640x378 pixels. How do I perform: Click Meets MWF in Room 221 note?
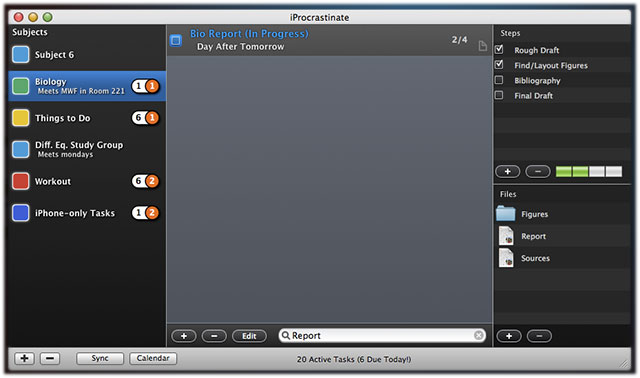coord(81,91)
